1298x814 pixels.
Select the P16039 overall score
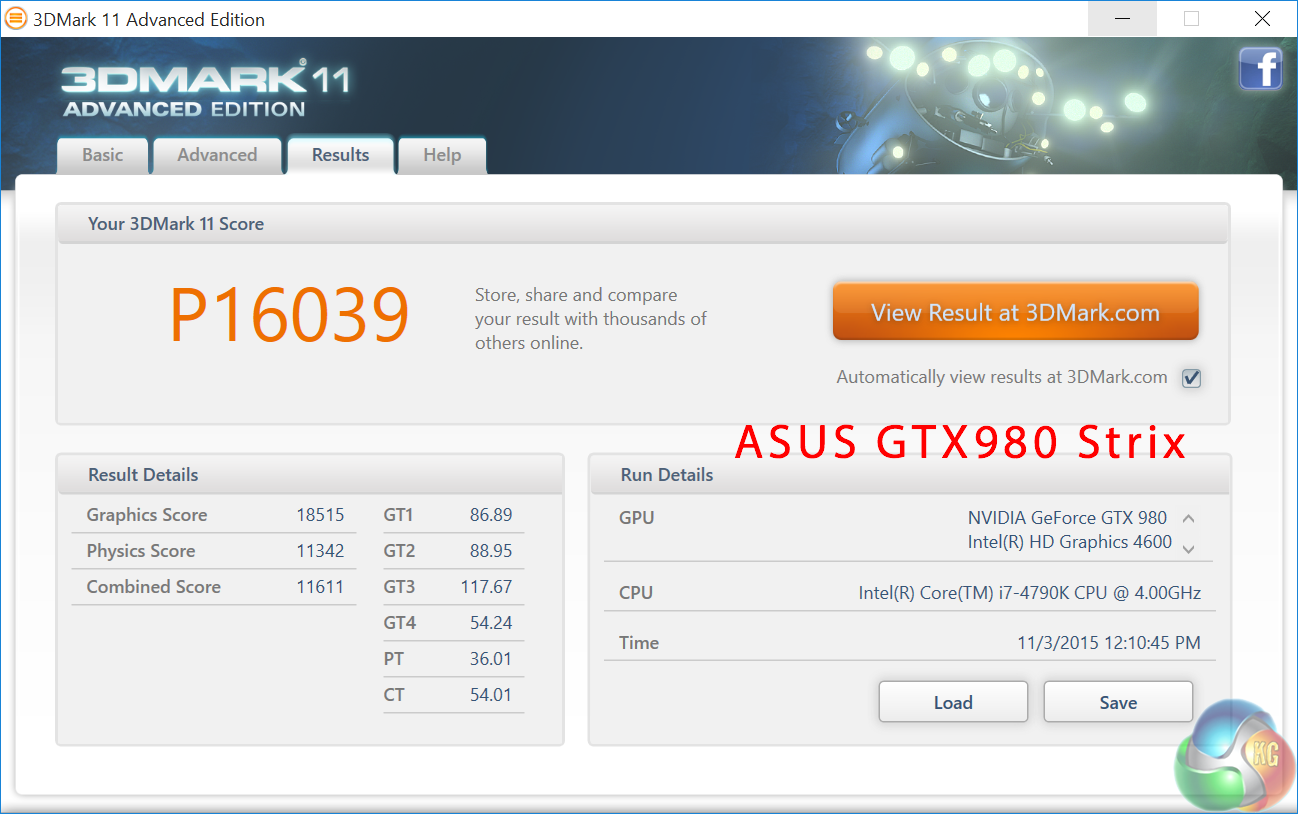click(290, 316)
